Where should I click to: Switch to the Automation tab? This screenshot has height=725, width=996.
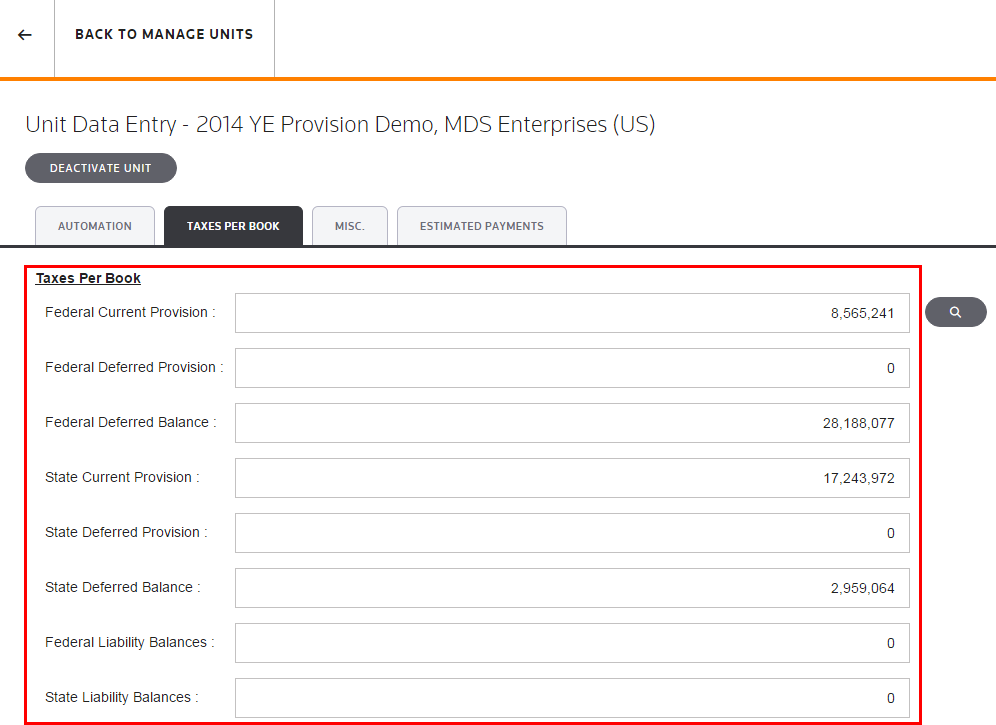click(95, 226)
